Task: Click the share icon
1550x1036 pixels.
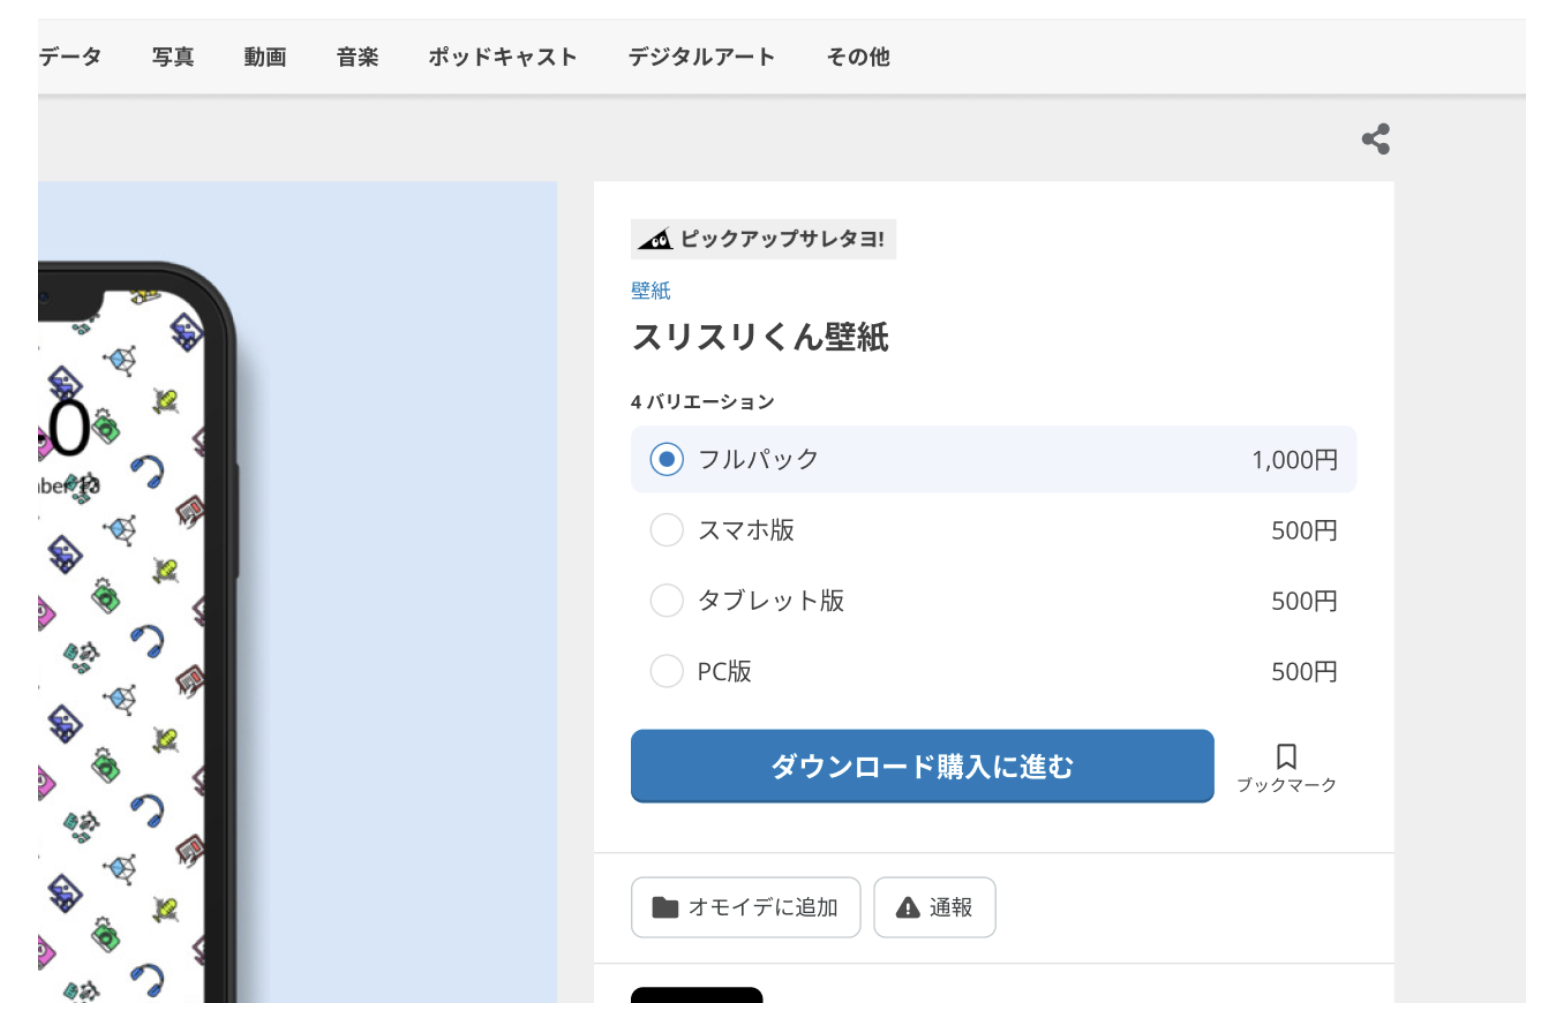Action: [1376, 139]
